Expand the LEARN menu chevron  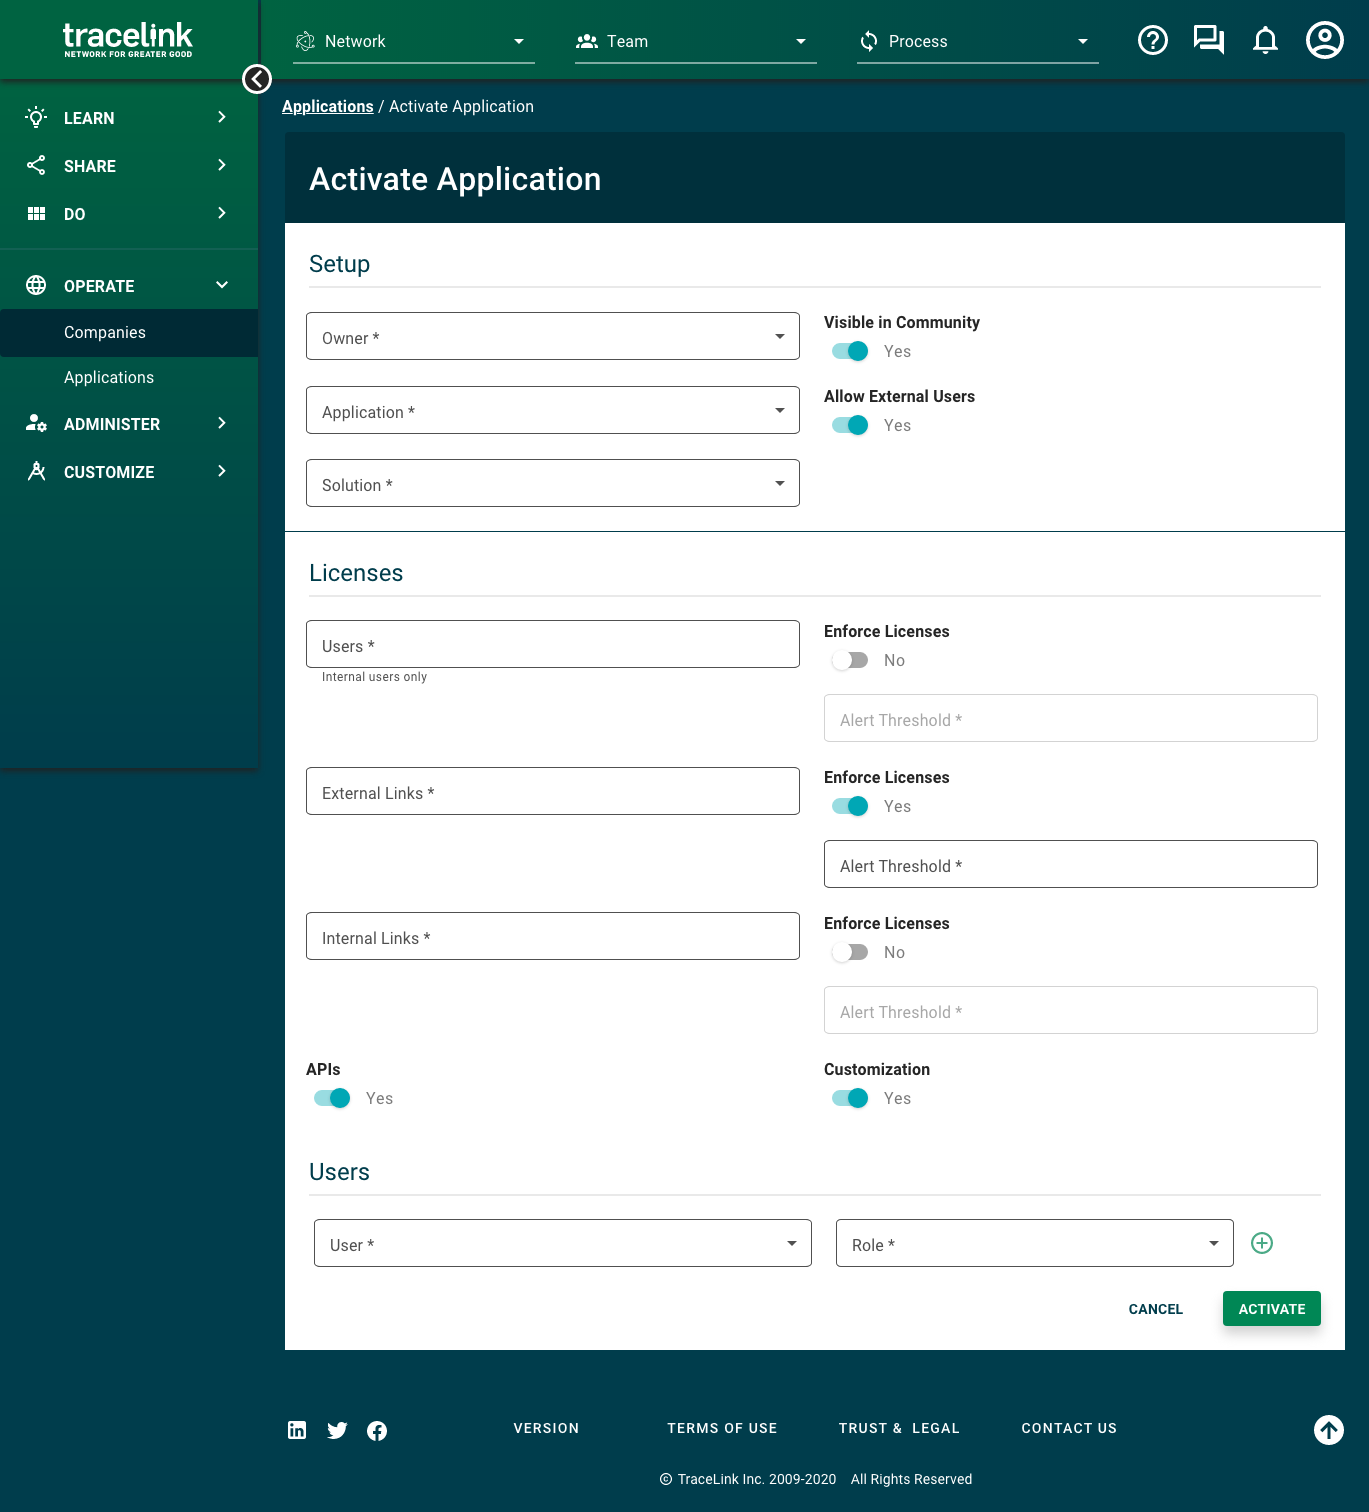(x=222, y=117)
